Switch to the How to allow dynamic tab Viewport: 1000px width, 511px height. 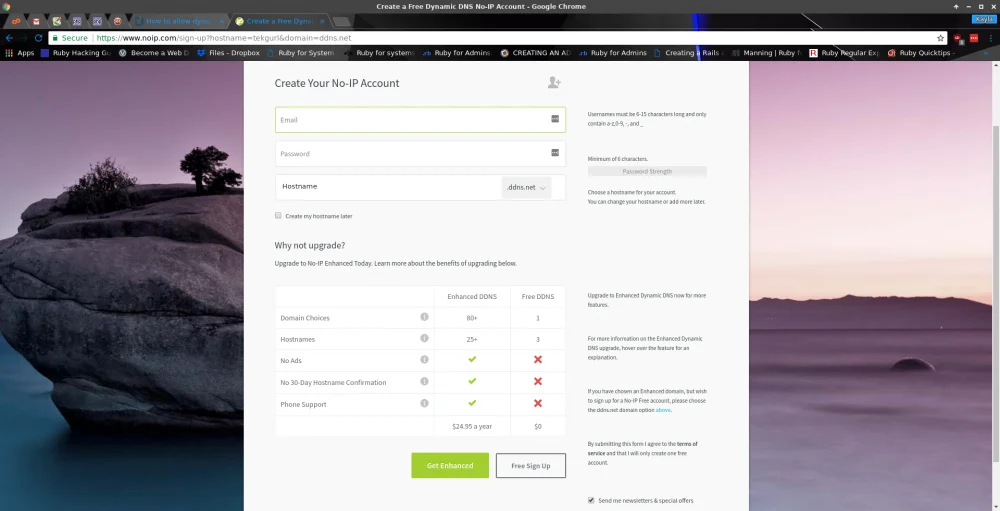pyautogui.click(x=180, y=21)
